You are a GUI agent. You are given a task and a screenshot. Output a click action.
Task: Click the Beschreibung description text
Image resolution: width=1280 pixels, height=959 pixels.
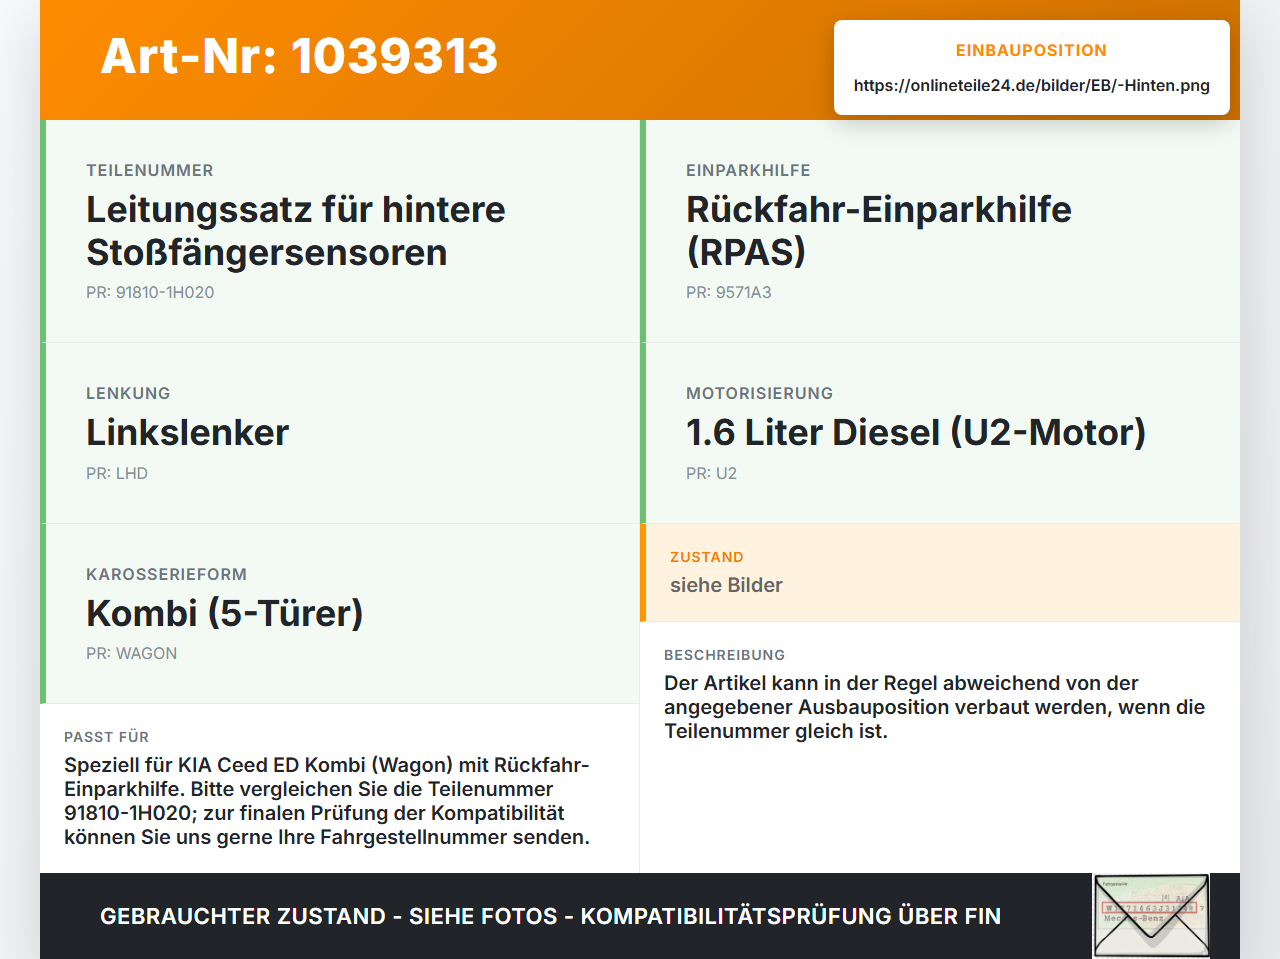(x=934, y=707)
